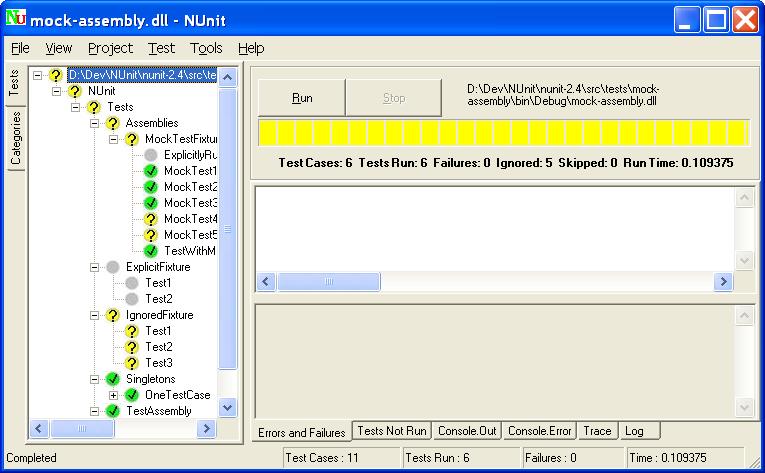Click the gray circle icon beside ExplicitlyRun test

tap(151, 155)
